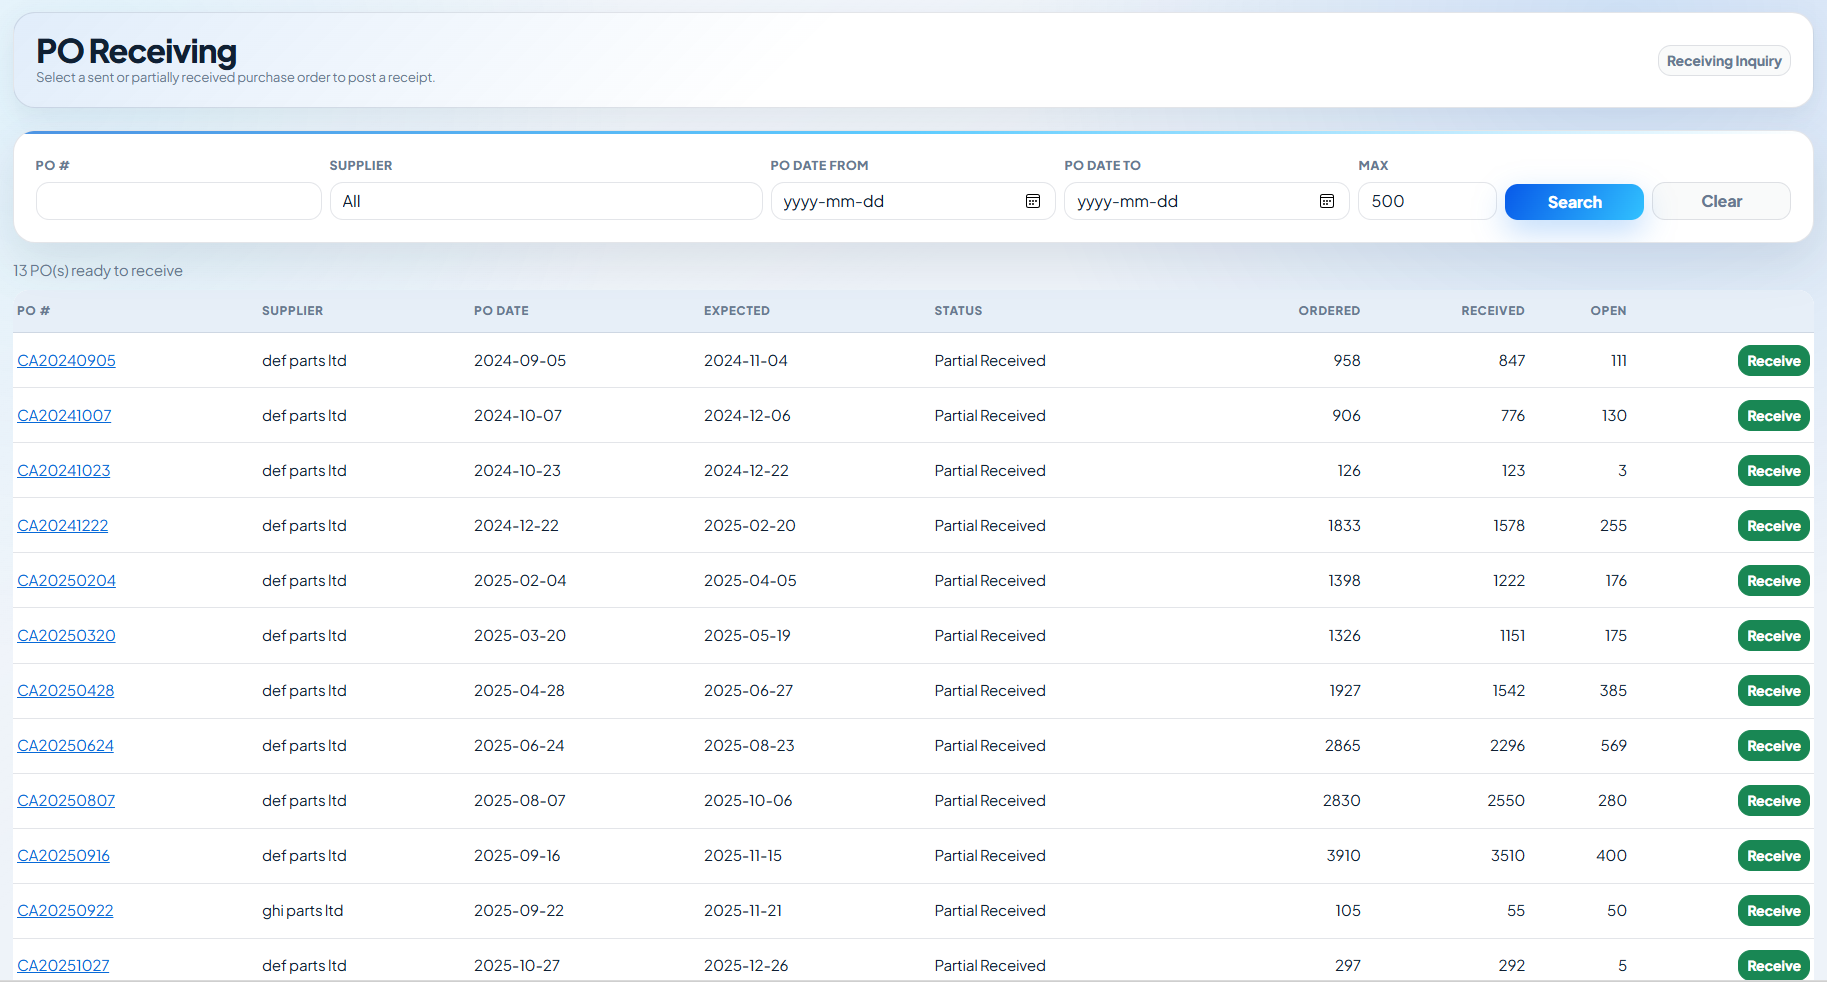Click the SUPPLIER column header
Image resolution: width=1827 pixels, height=982 pixels.
click(x=292, y=311)
